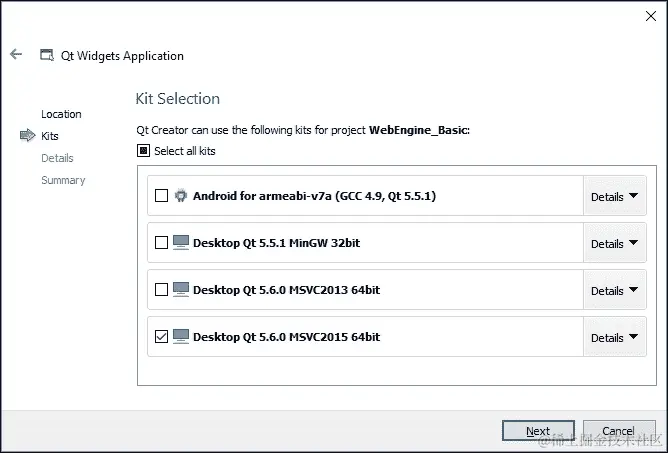Click the Kit Selection heading

click(178, 98)
